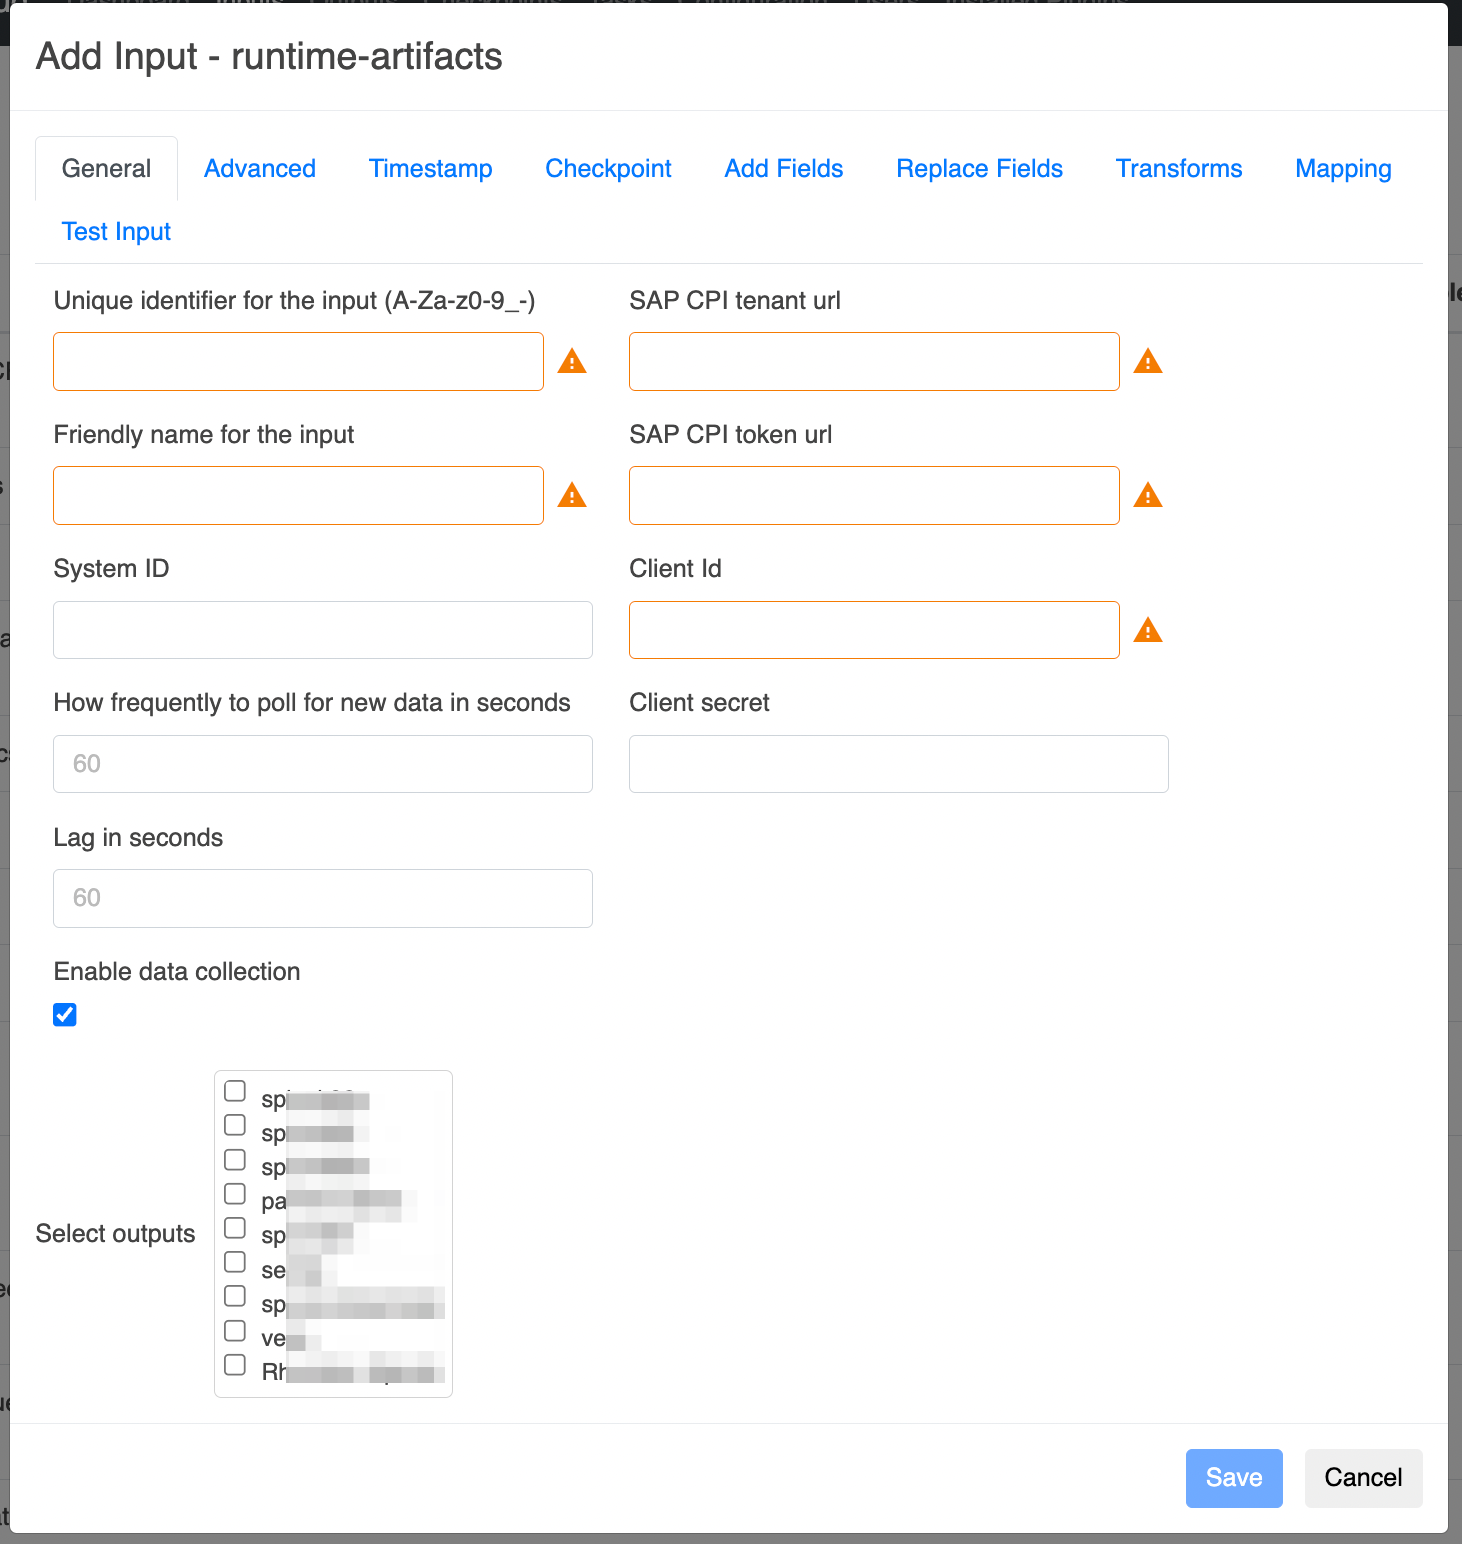The height and width of the screenshot is (1544, 1462).
Task: Check the last output starting with Rh
Action: (x=235, y=1365)
